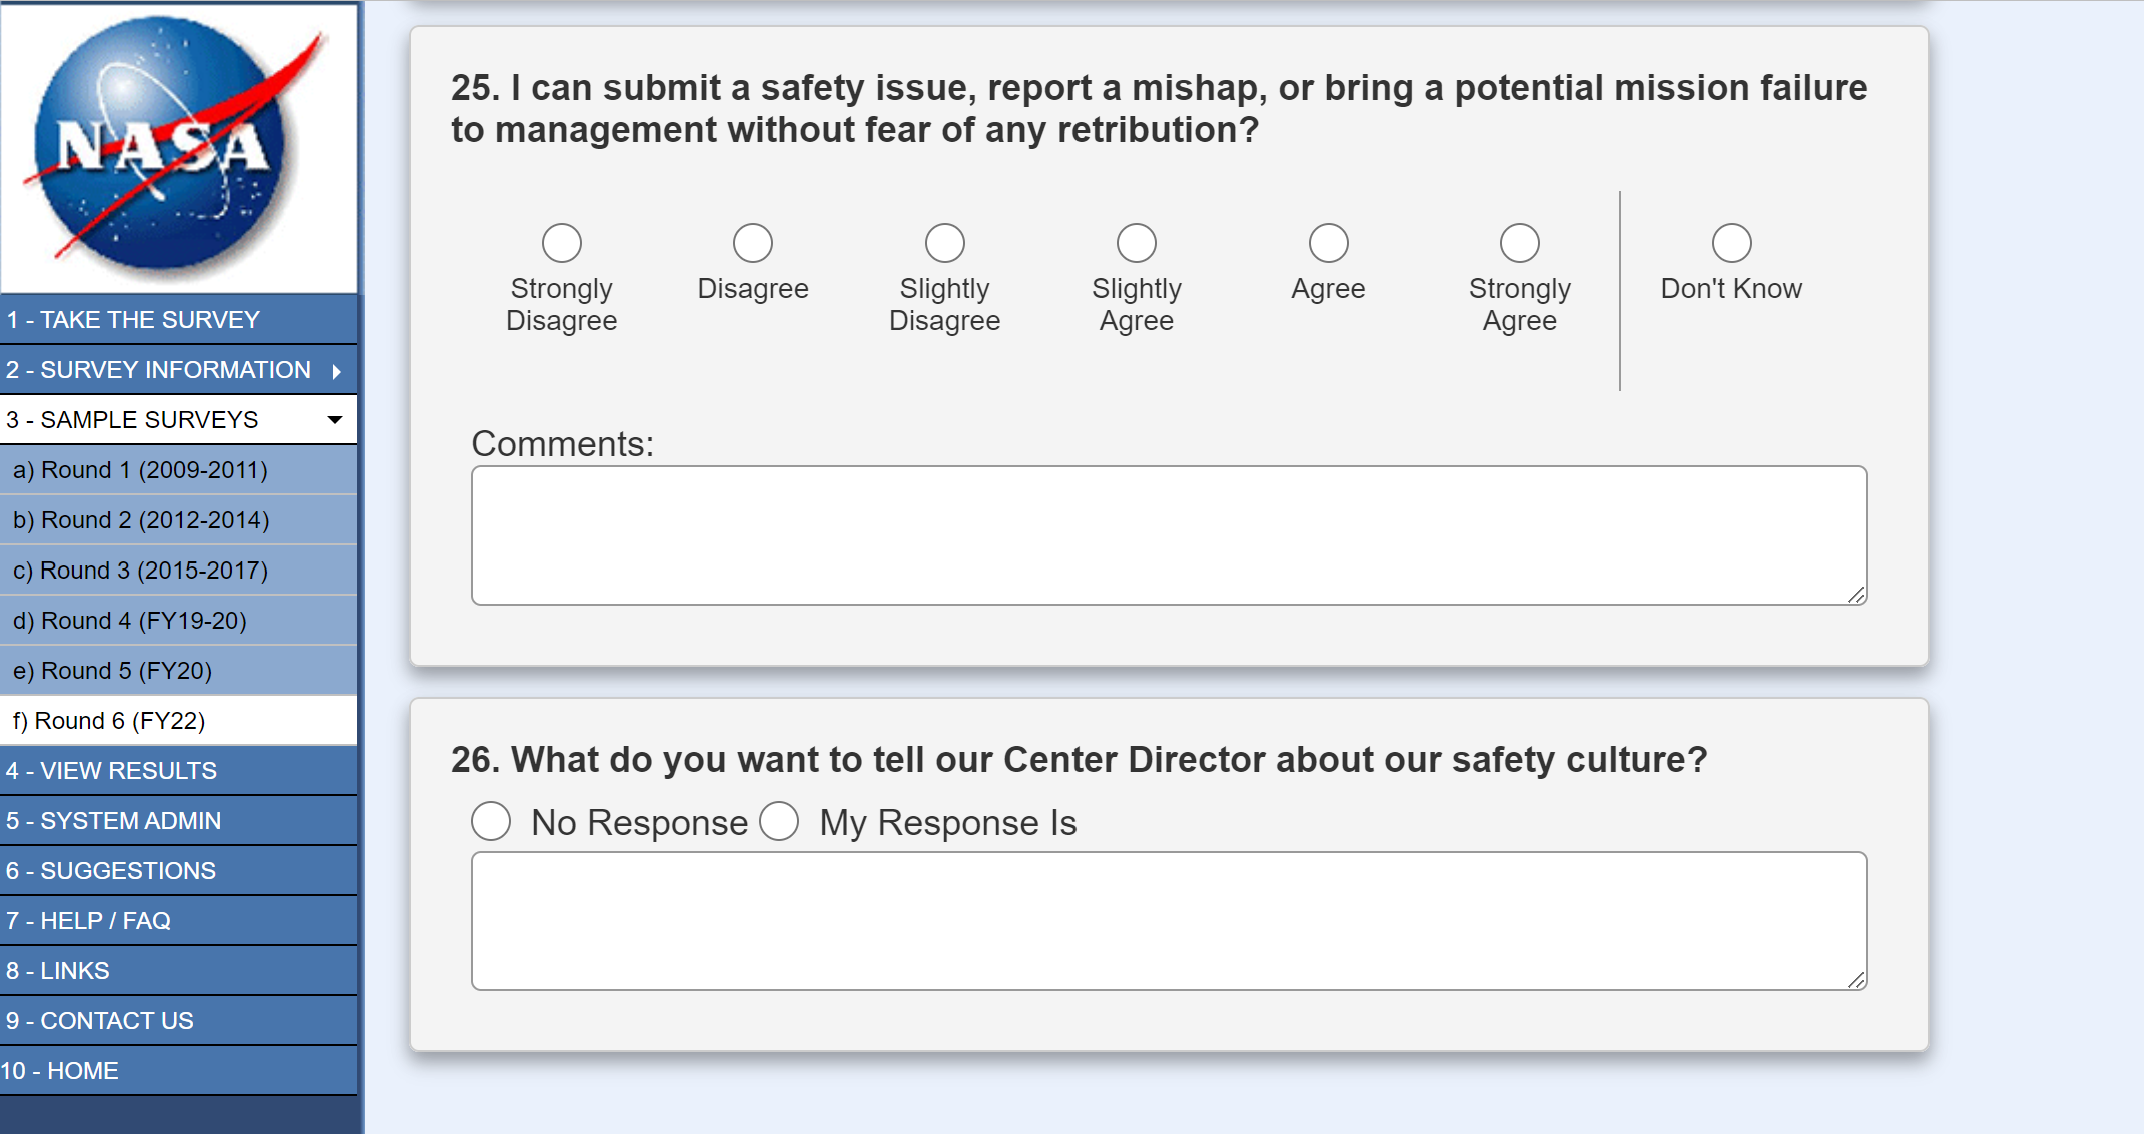Screen dimensions: 2144x1134
Task: Select the Agree radio button
Action: [x=1328, y=243]
